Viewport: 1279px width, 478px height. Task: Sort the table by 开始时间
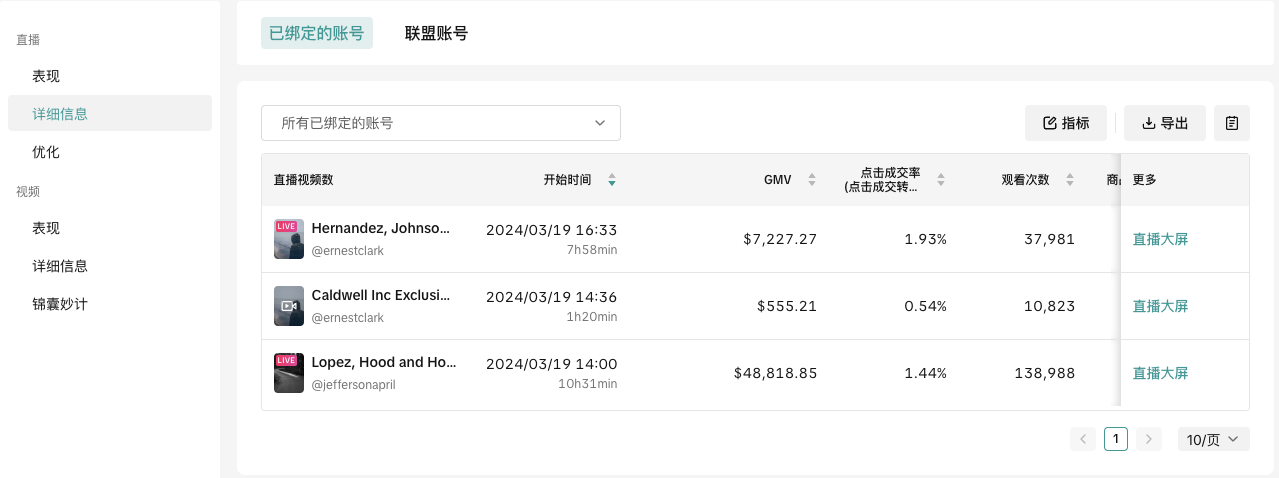612,180
